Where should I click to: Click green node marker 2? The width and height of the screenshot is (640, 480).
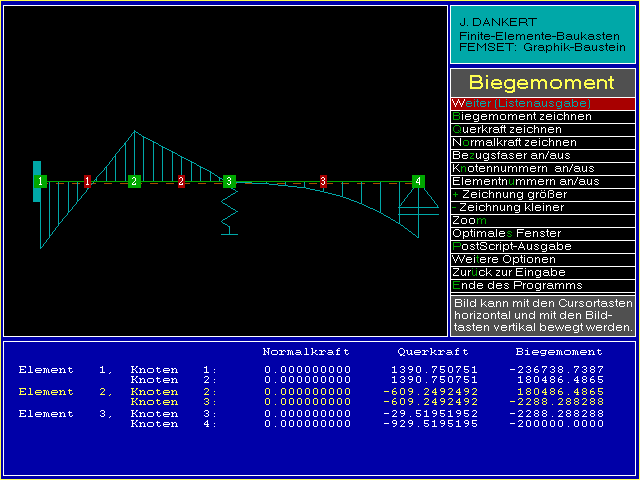click(x=134, y=181)
